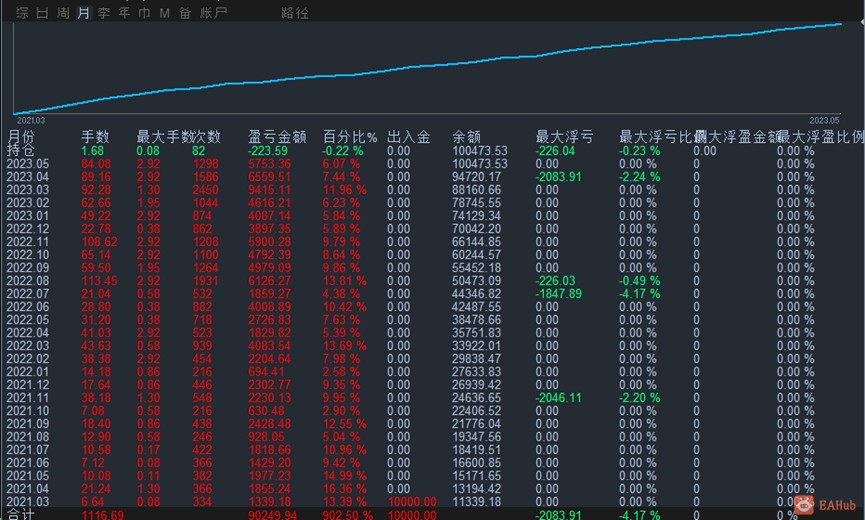Open the 路径 path tab
The image size is (865, 520).
click(295, 13)
